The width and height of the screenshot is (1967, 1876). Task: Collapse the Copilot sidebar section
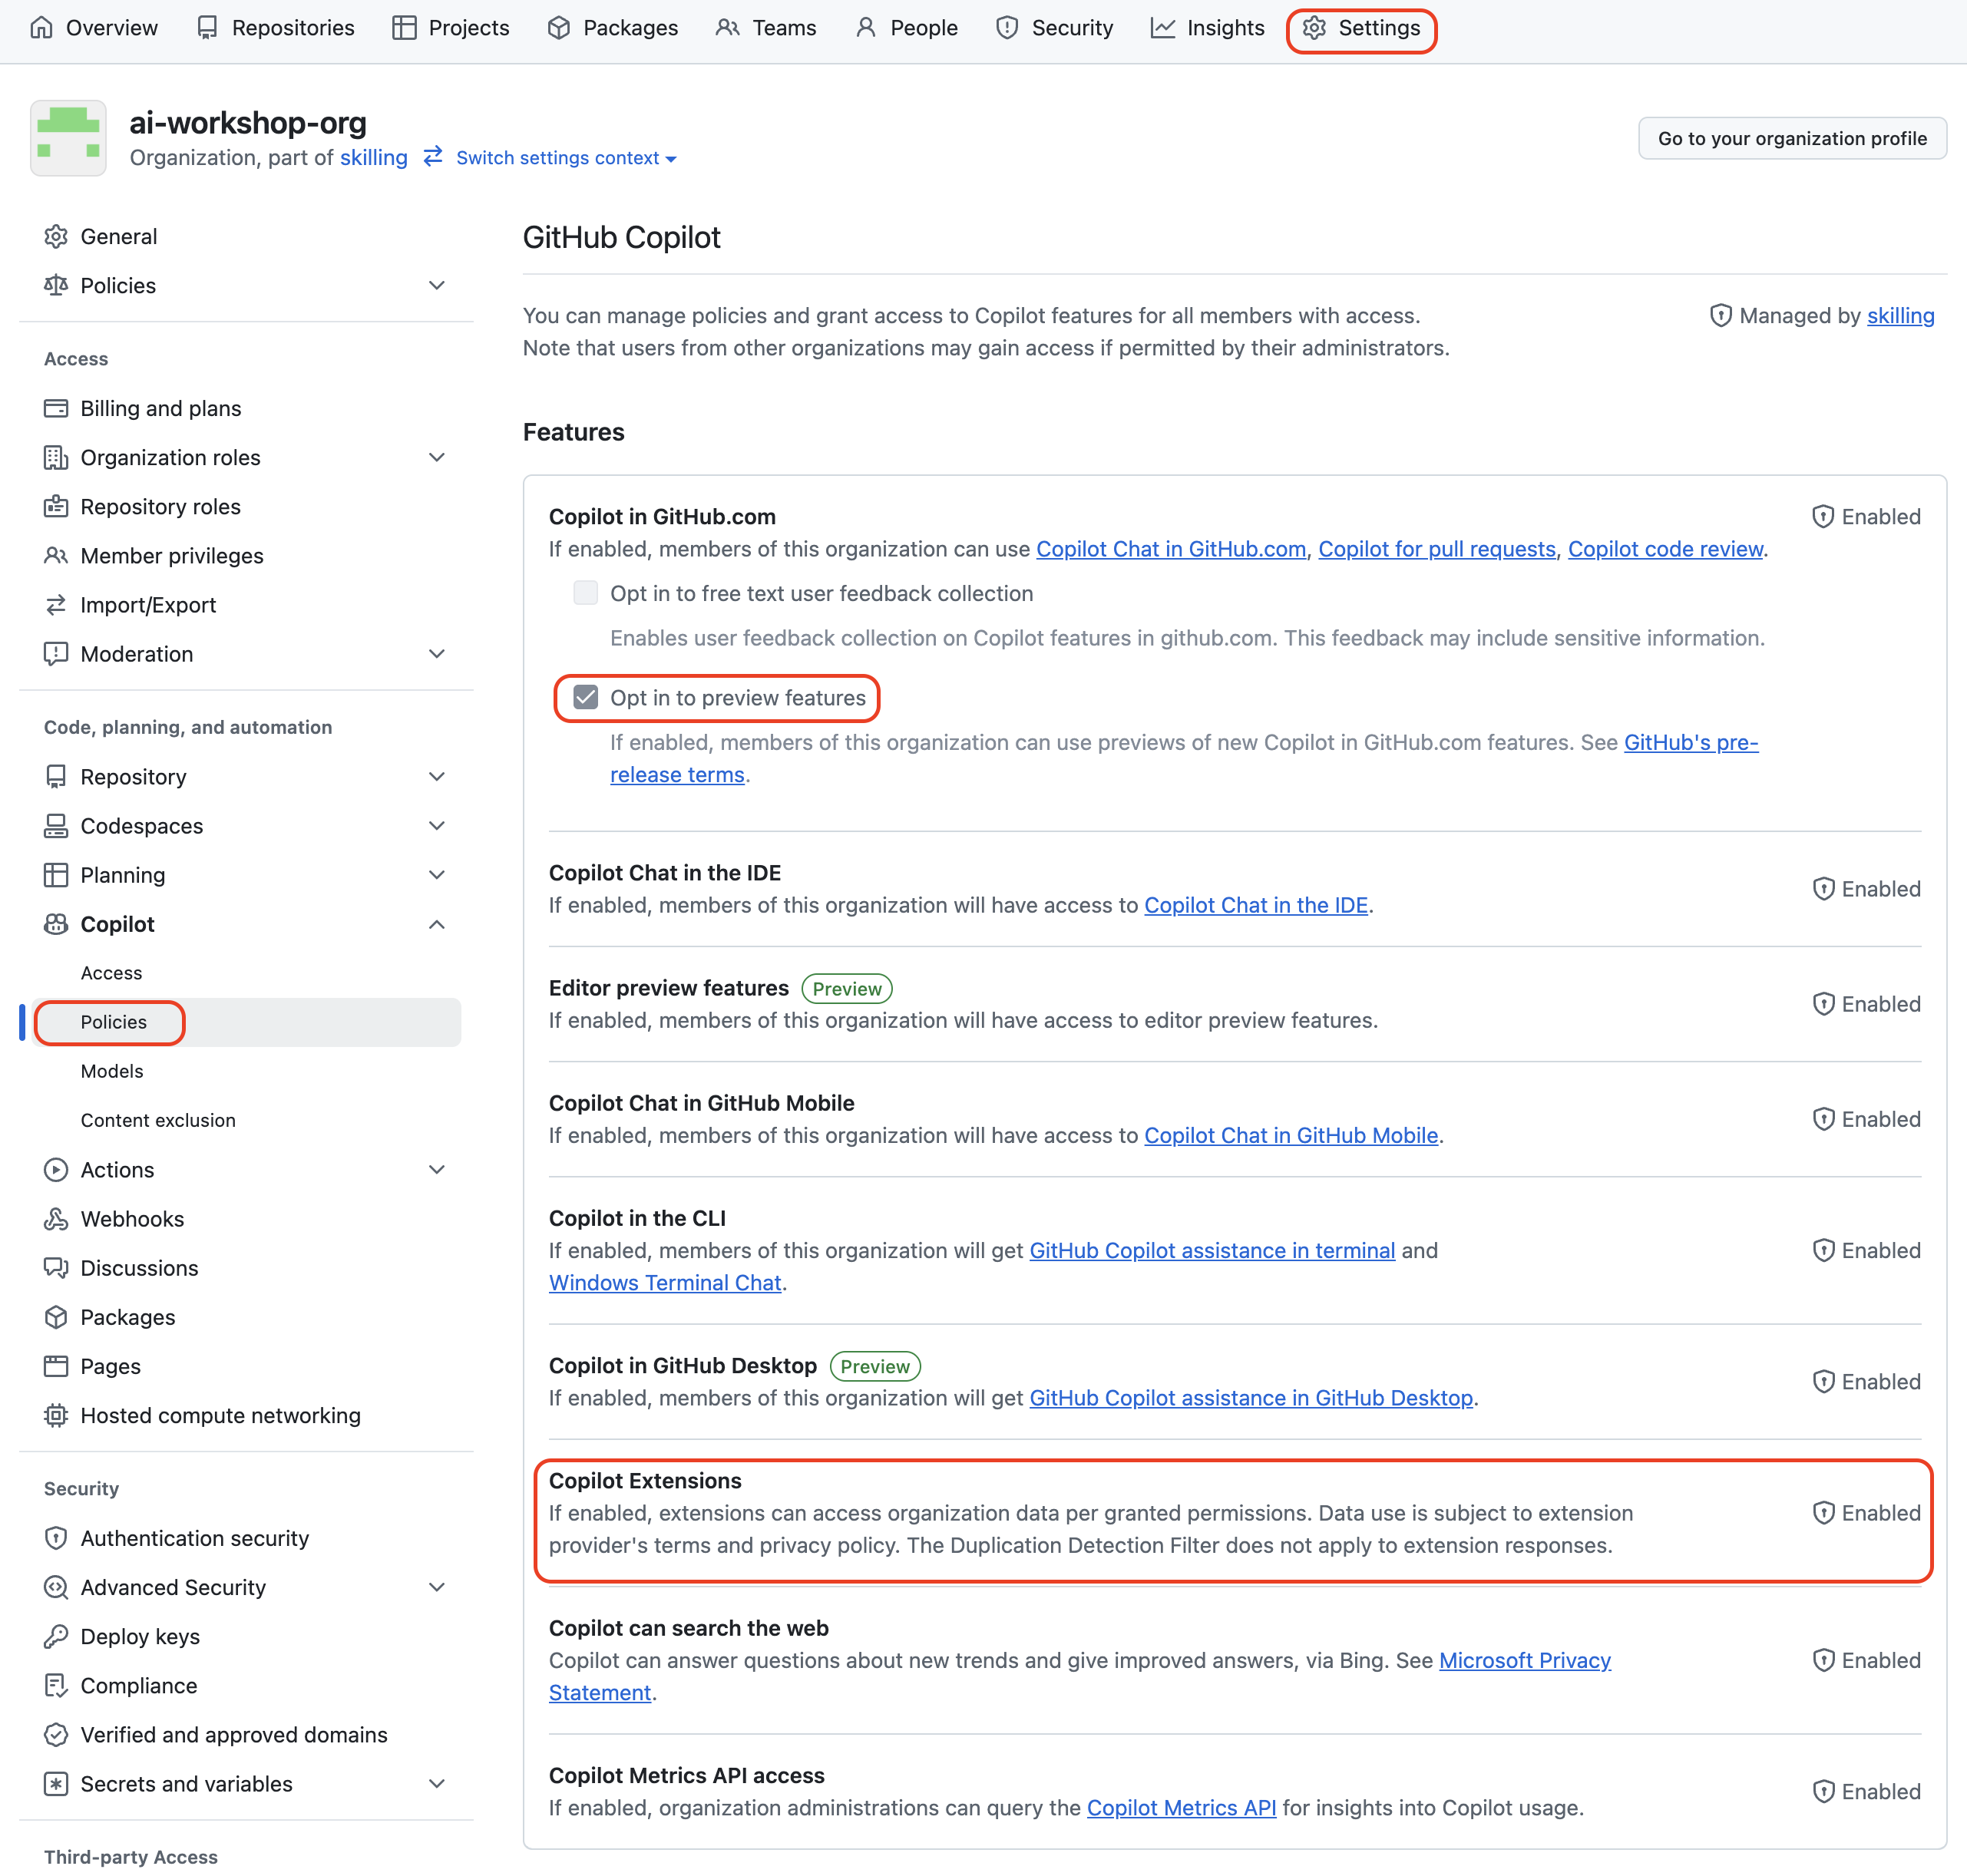[437, 924]
